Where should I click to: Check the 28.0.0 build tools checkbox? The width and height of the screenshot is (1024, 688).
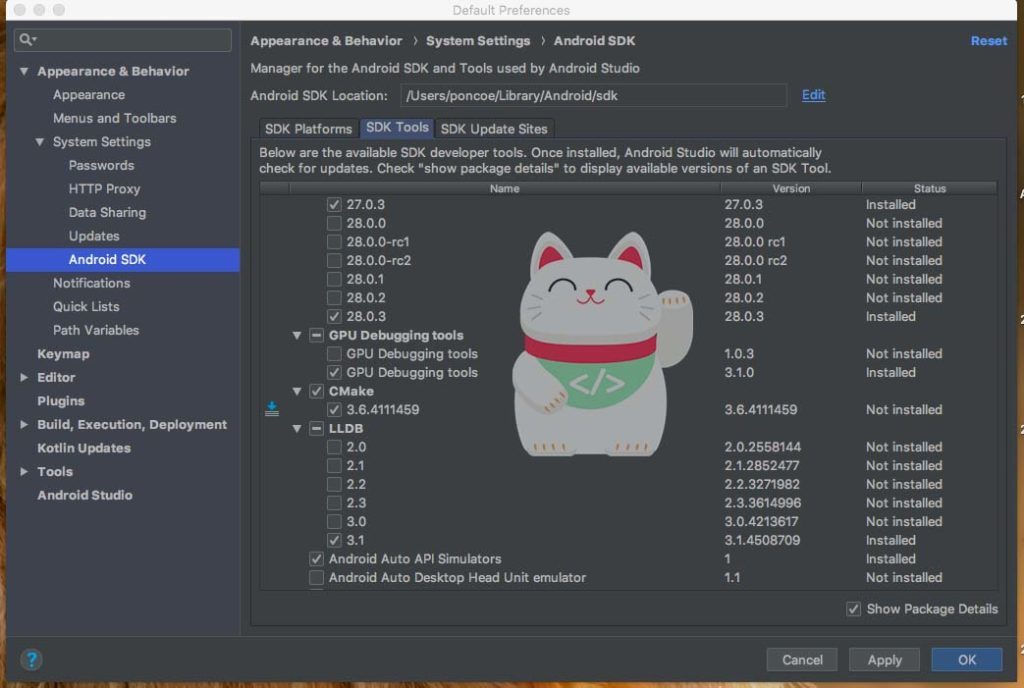[x=334, y=223]
